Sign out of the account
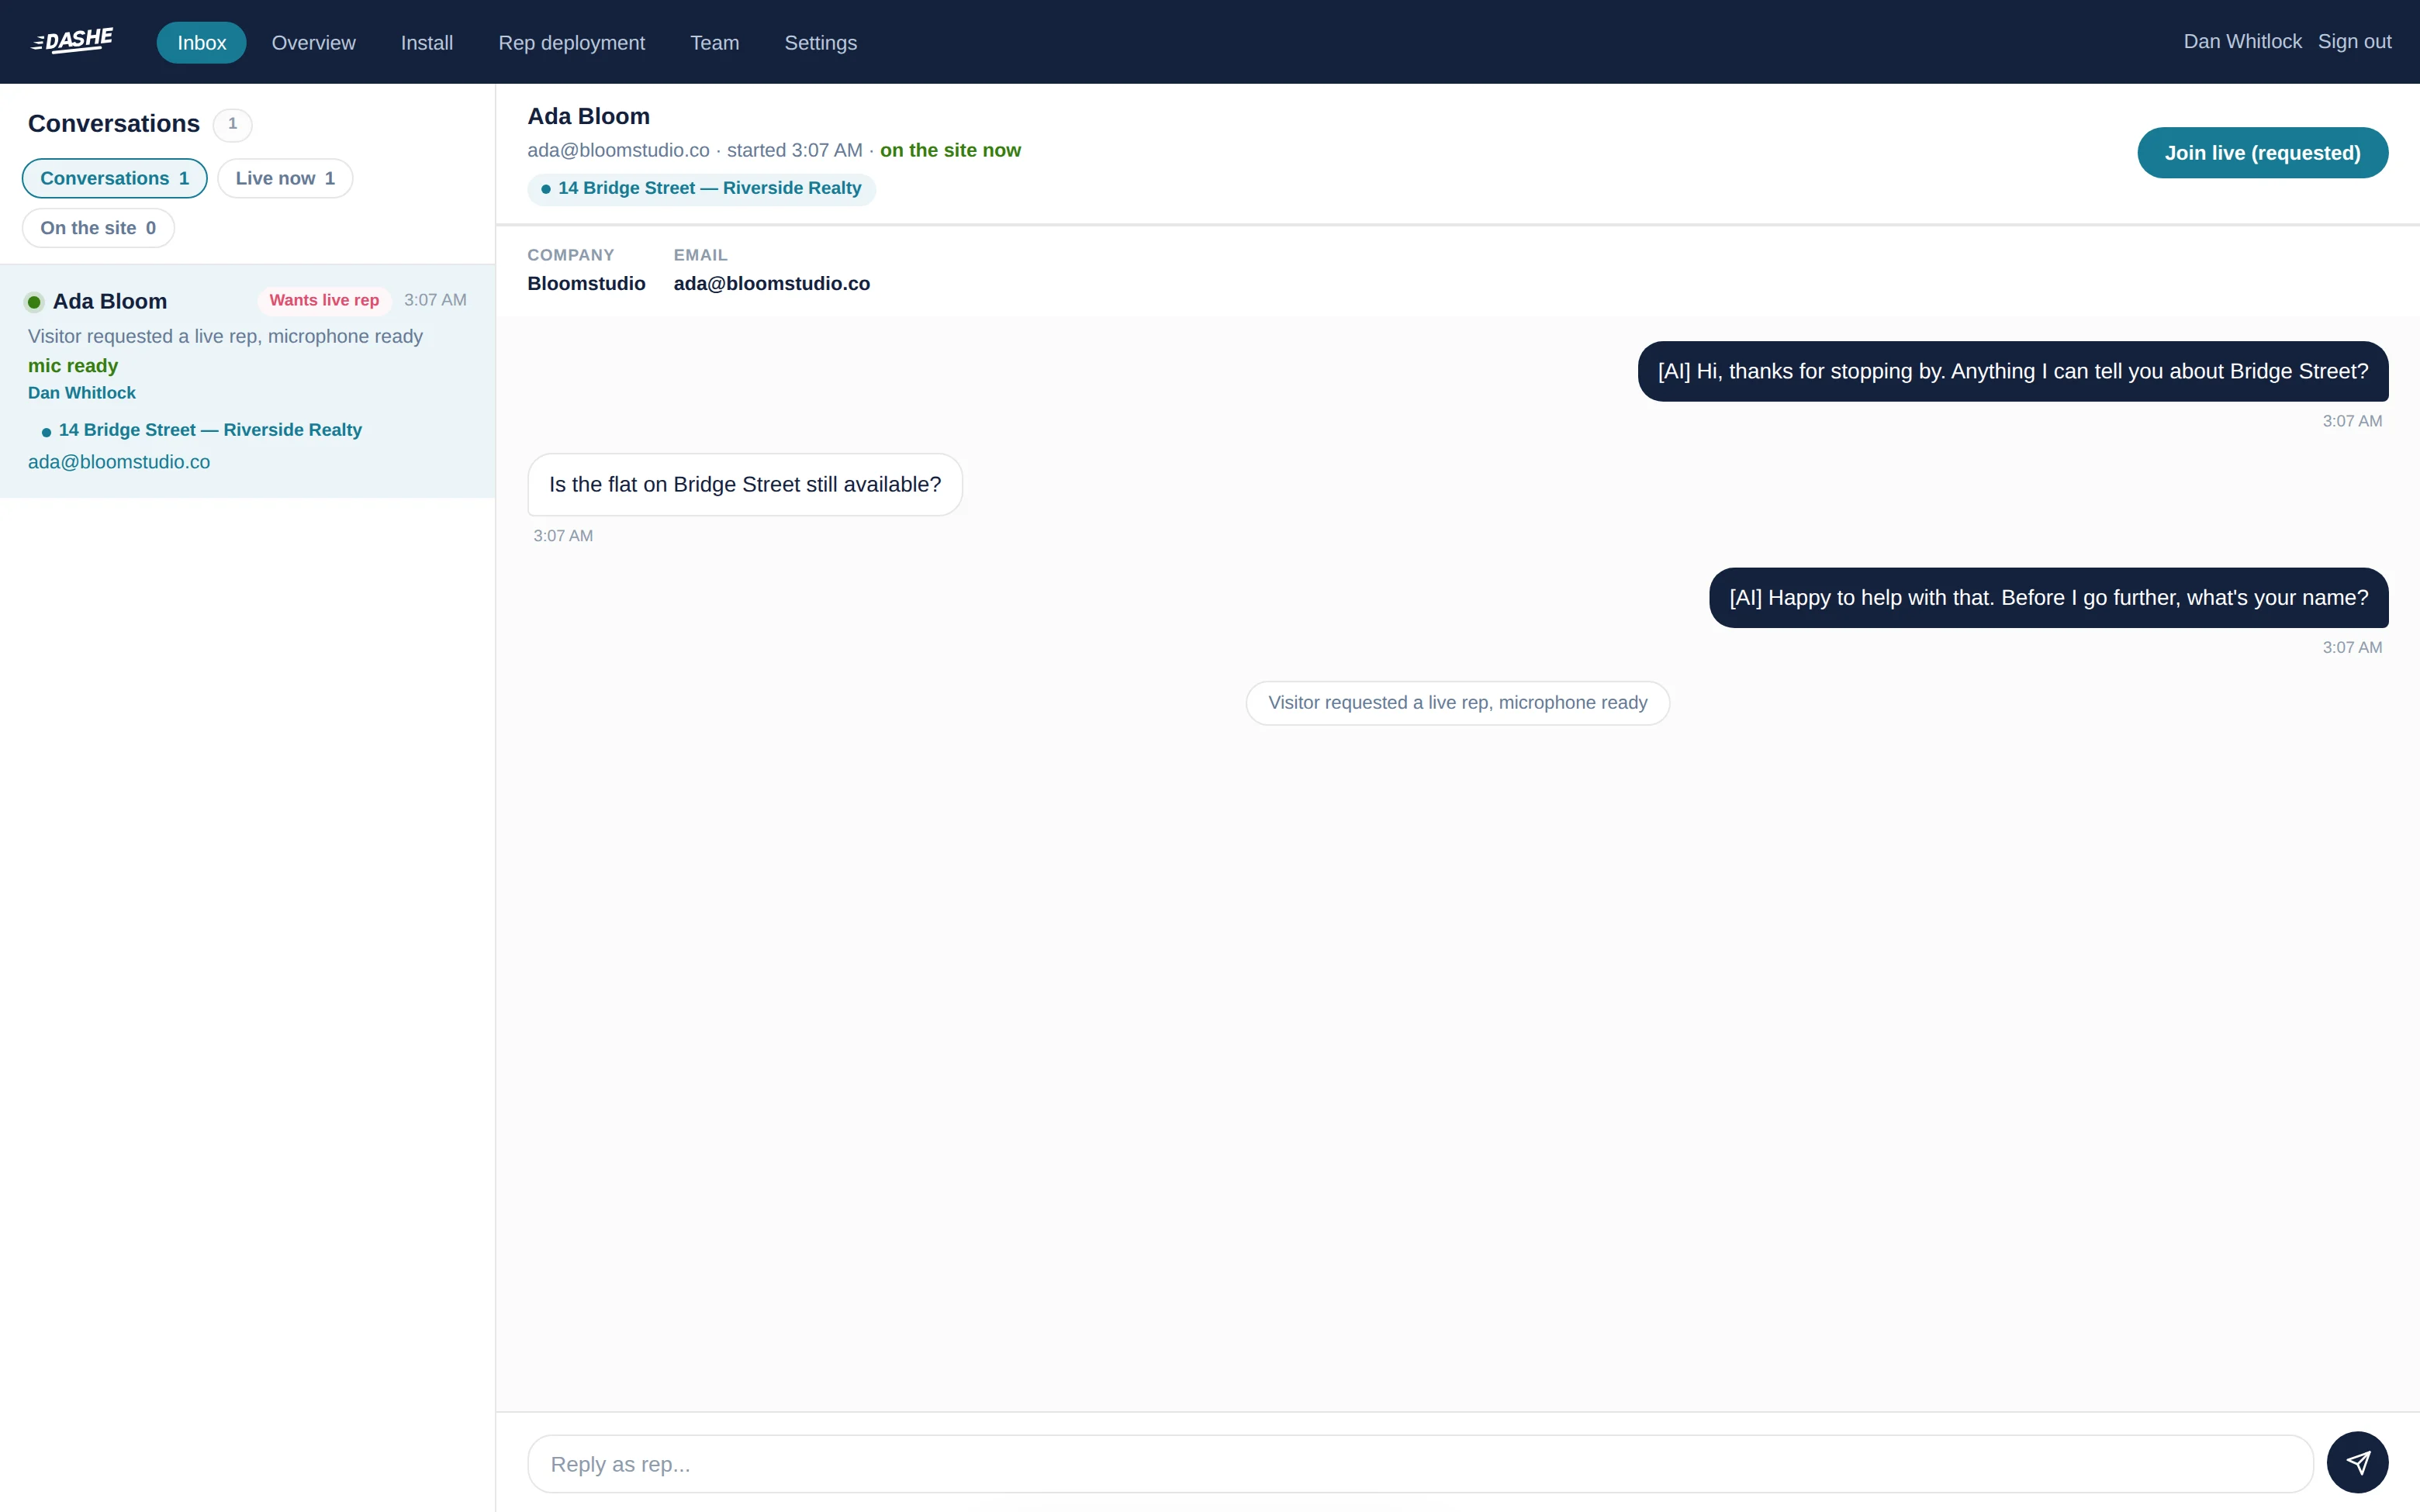This screenshot has width=2420, height=1512. 2354,41
